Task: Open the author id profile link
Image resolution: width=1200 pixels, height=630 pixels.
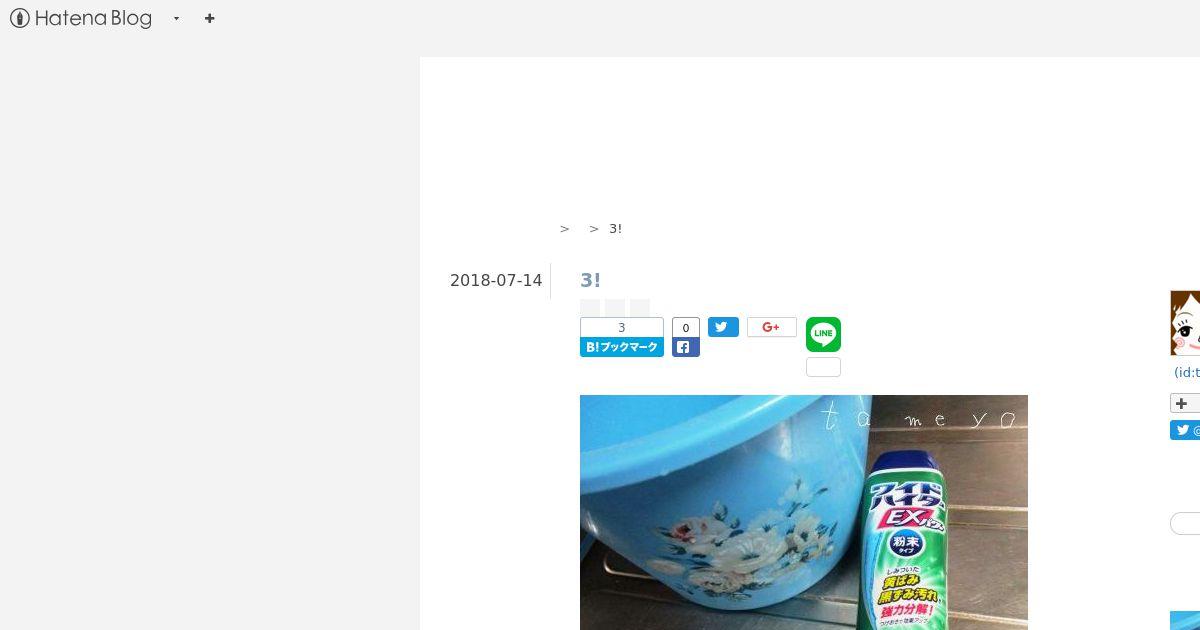Action: [x=1187, y=372]
